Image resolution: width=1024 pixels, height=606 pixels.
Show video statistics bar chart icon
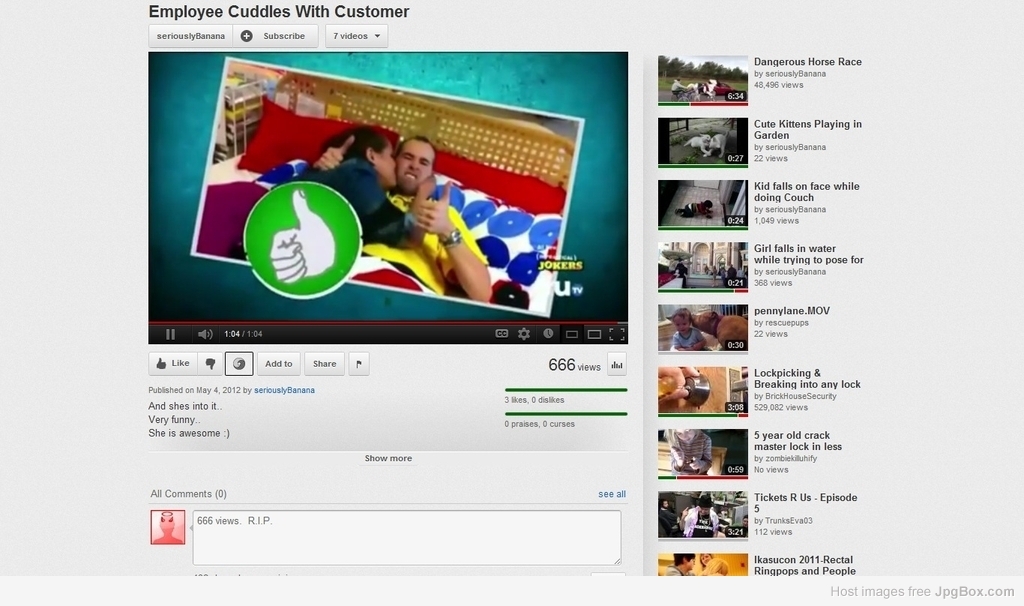pos(616,364)
